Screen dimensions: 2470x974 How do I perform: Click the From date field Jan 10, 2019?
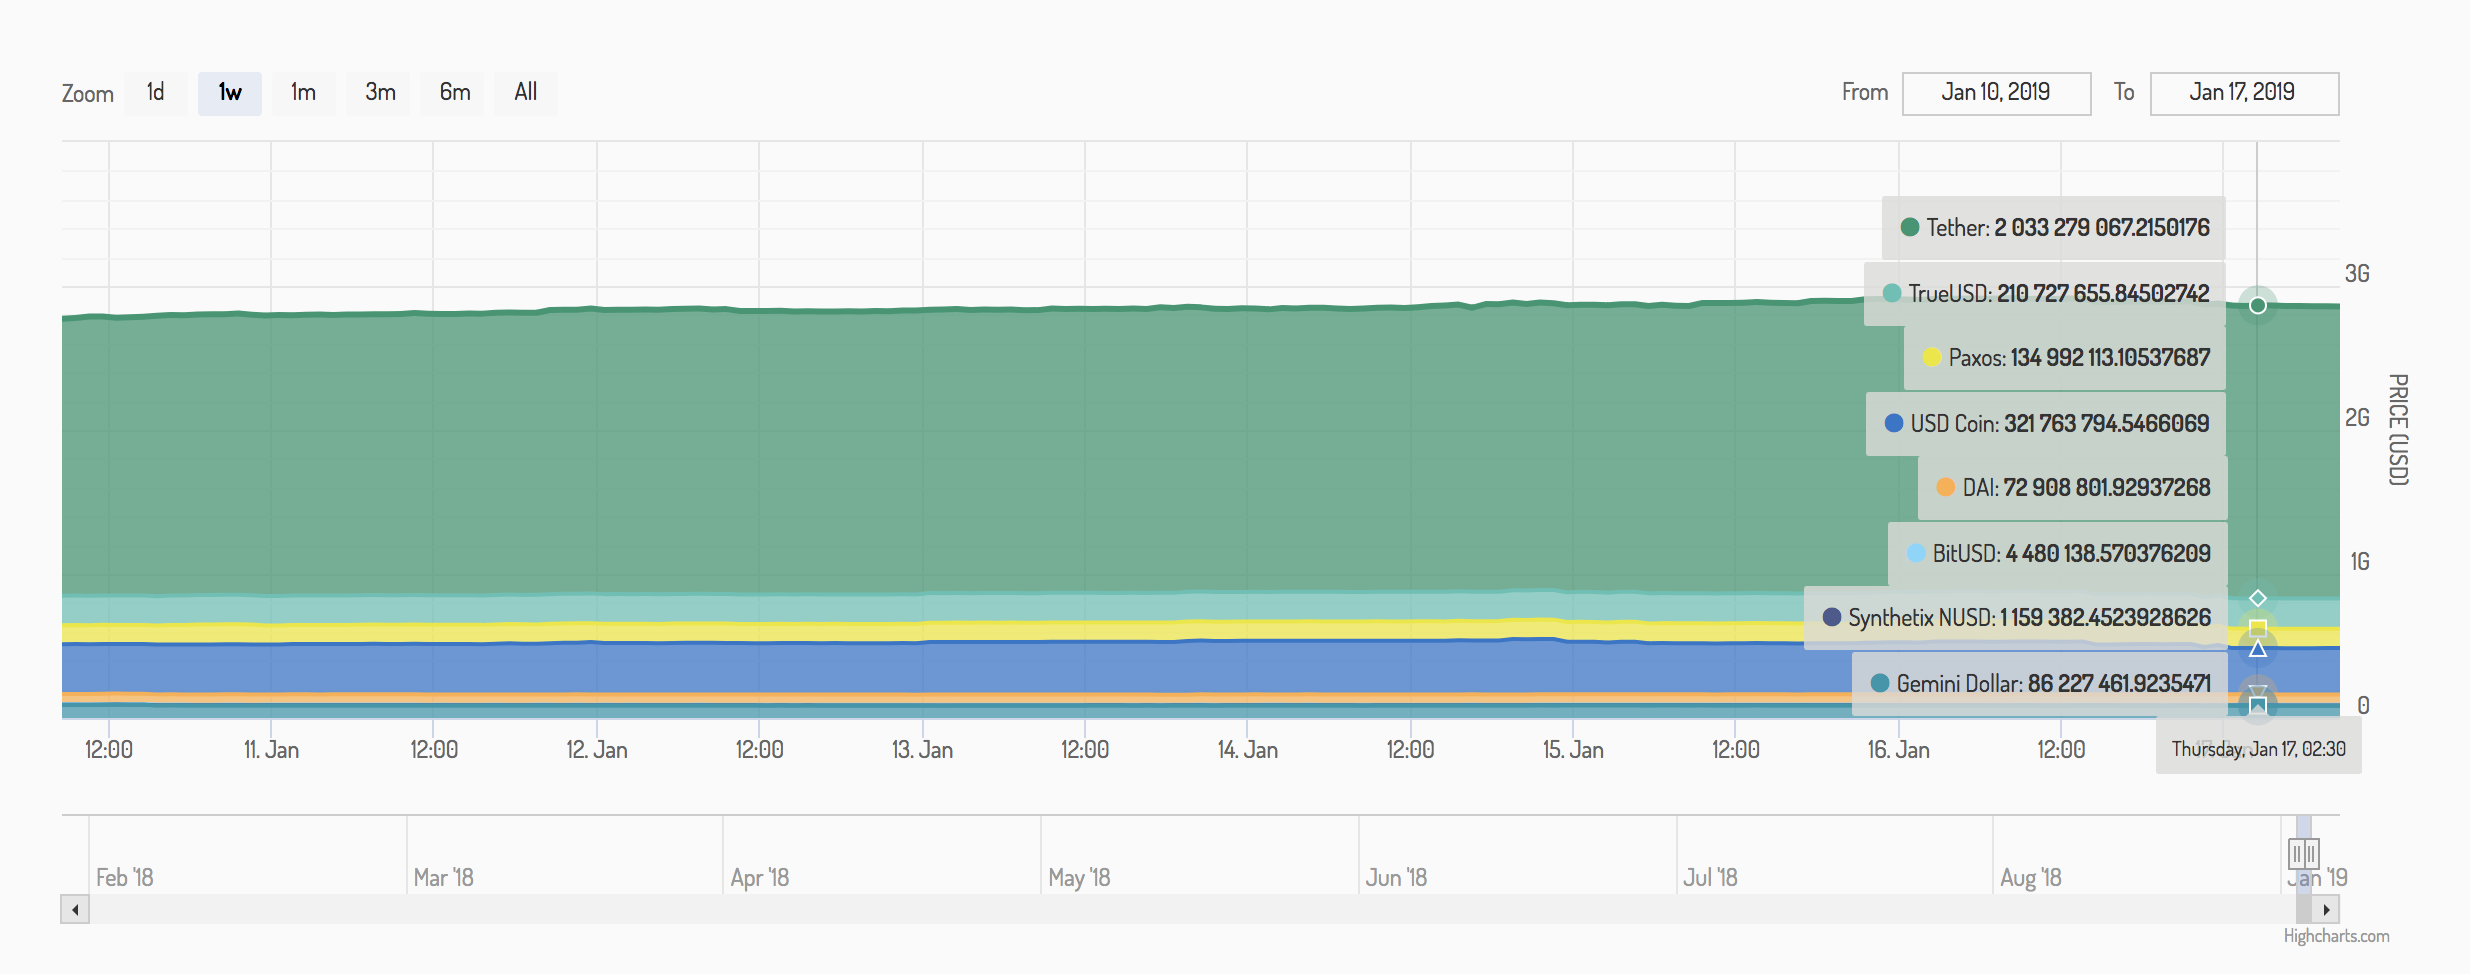[1996, 93]
